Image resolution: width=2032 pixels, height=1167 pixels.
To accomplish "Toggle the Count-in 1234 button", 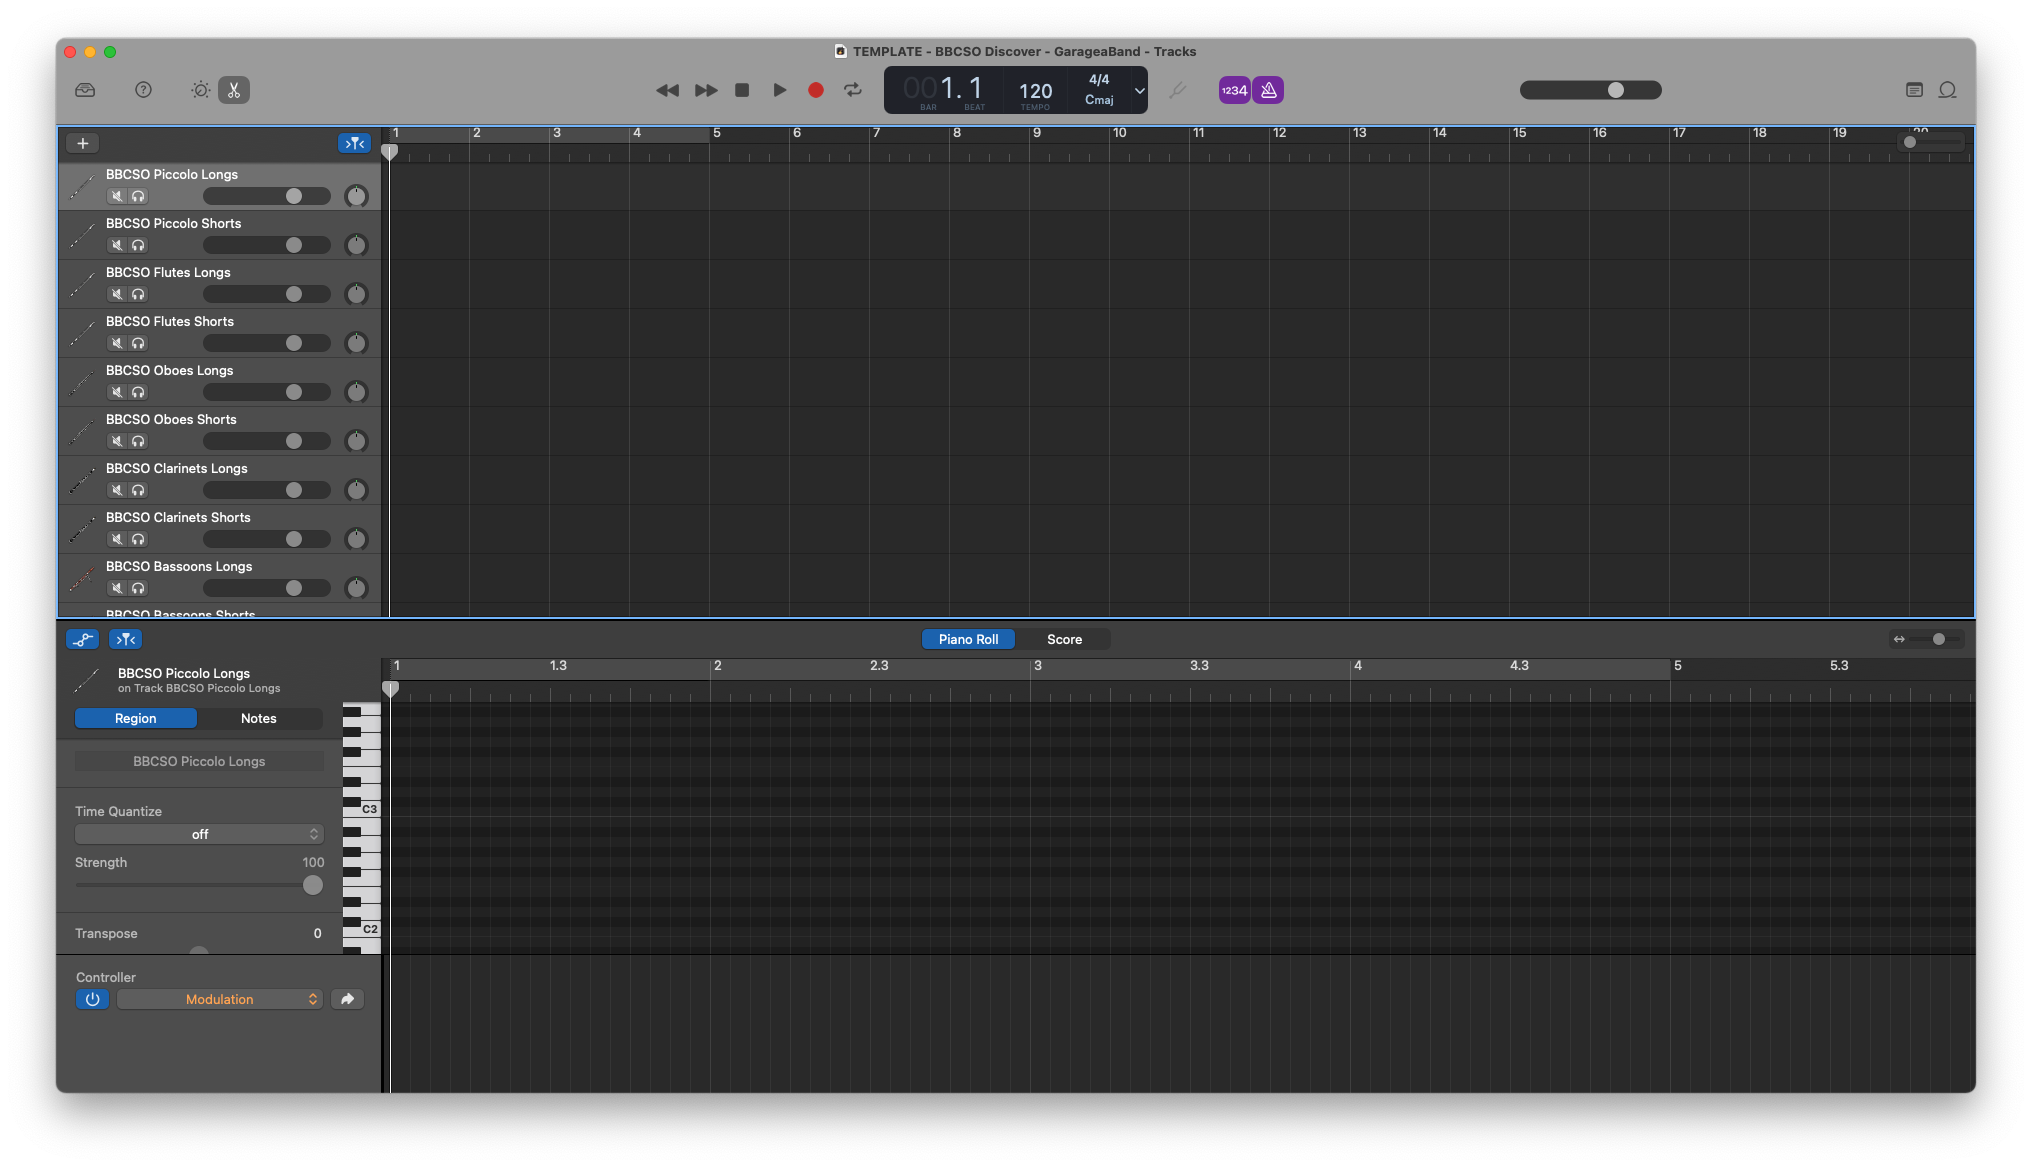I will pos(1234,90).
